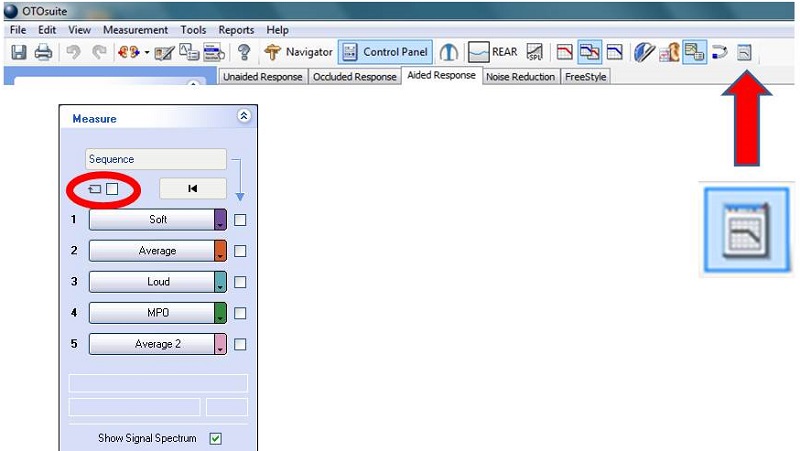Start the Loud measurement
This screenshot has width=800, height=451.
pos(152,282)
